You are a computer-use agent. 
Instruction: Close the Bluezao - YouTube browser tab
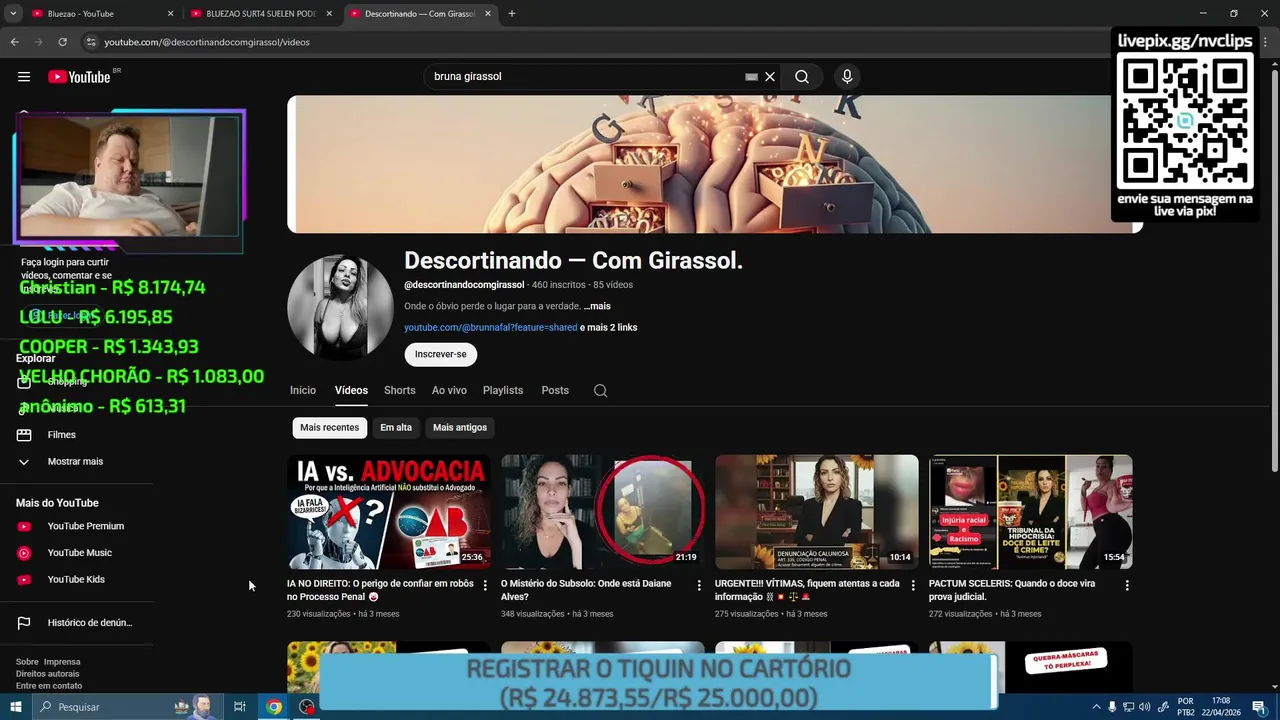point(170,14)
